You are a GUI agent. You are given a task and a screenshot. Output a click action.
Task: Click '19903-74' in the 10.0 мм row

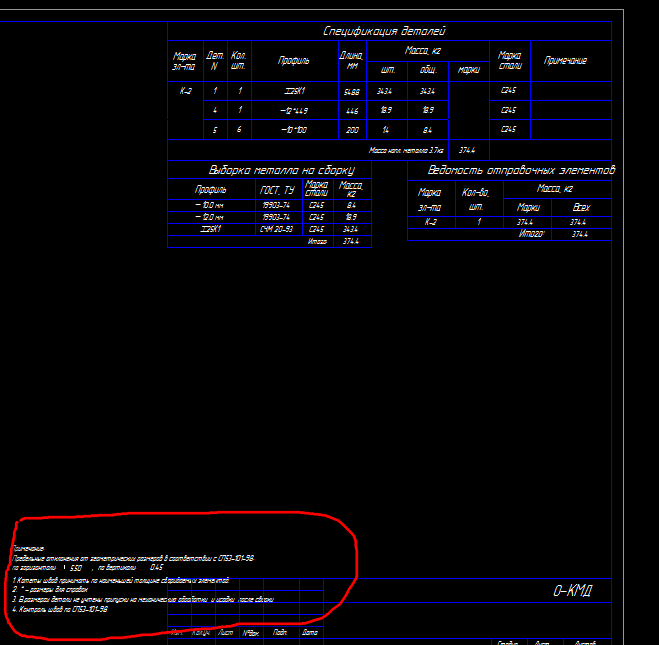coord(276,205)
